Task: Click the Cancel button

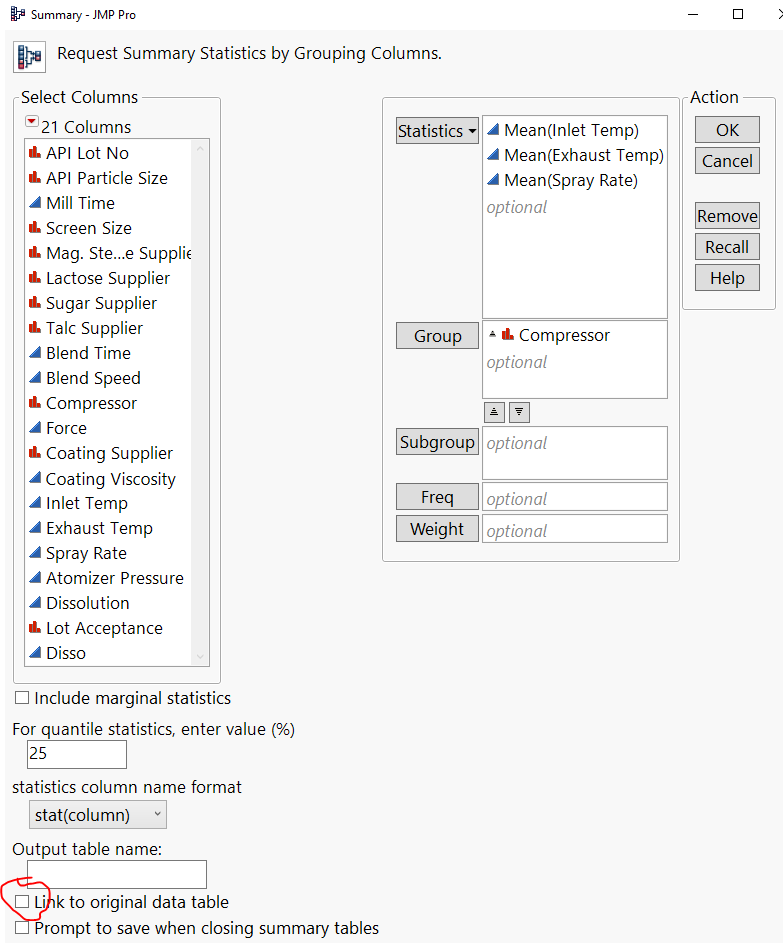Action: tap(727, 161)
